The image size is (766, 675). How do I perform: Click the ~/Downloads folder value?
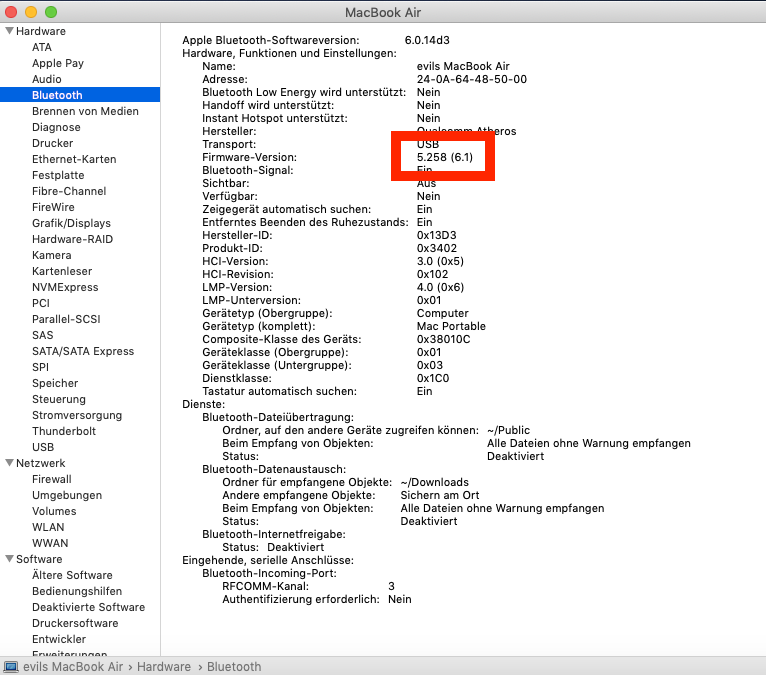(435, 482)
